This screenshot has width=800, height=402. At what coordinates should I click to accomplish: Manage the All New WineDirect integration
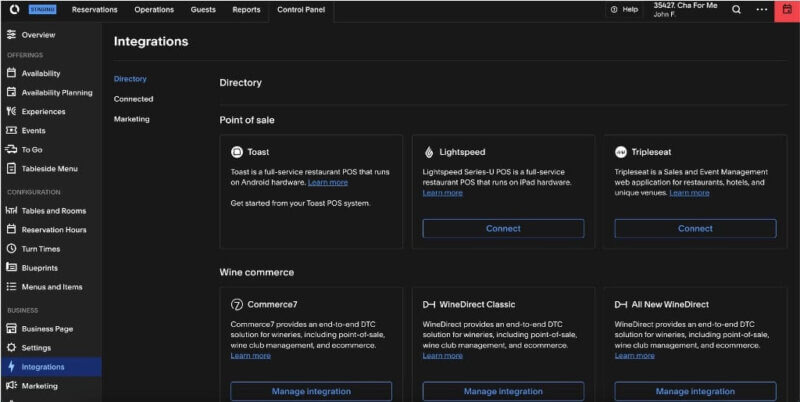click(x=695, y=391)
